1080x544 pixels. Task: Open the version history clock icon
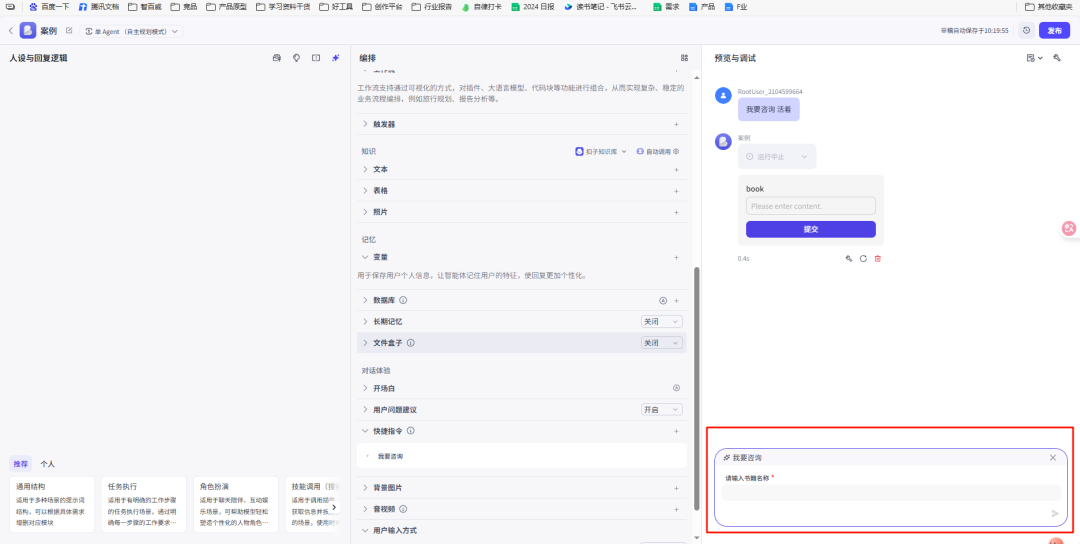coord(1026,31)
